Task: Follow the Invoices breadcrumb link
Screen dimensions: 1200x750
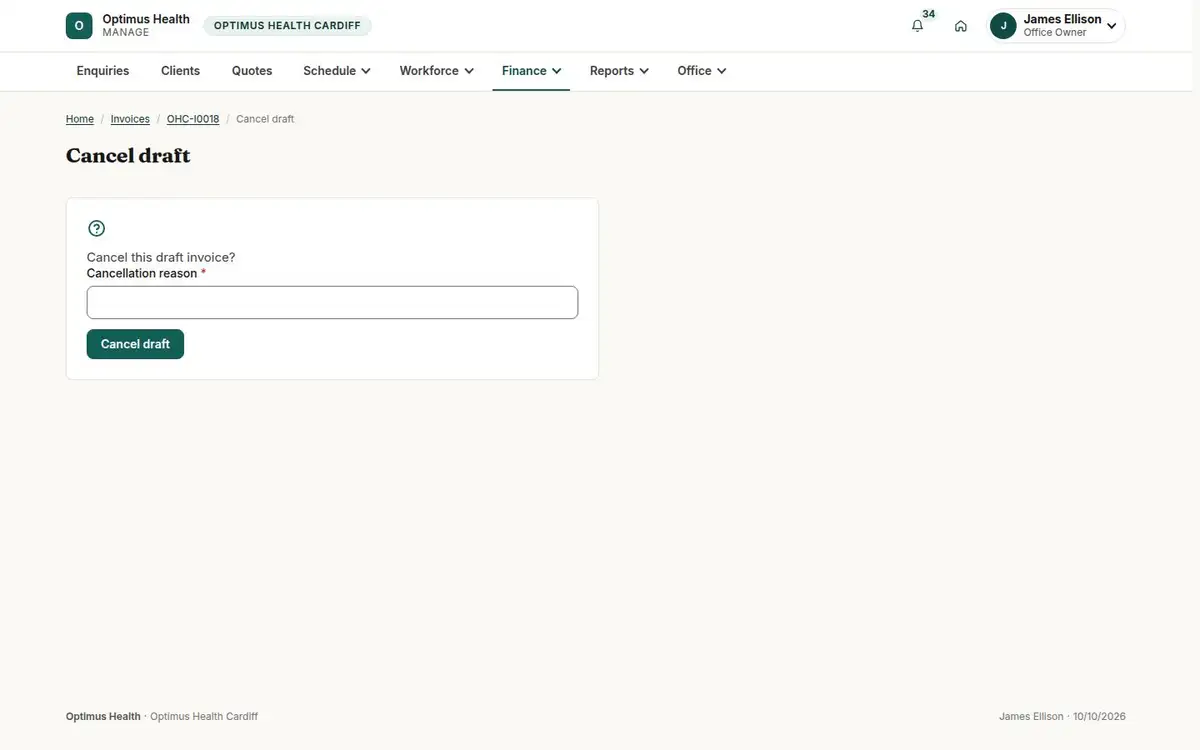Action: [x=130, y=119]
